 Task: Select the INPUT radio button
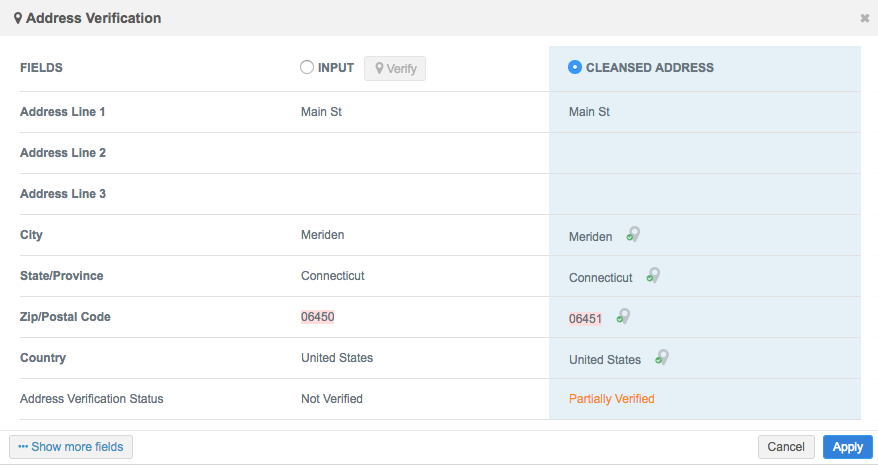tap(307, 68)
